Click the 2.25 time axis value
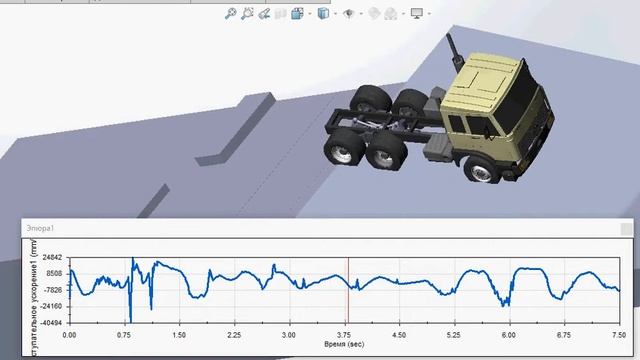 [x=234, y=335]
